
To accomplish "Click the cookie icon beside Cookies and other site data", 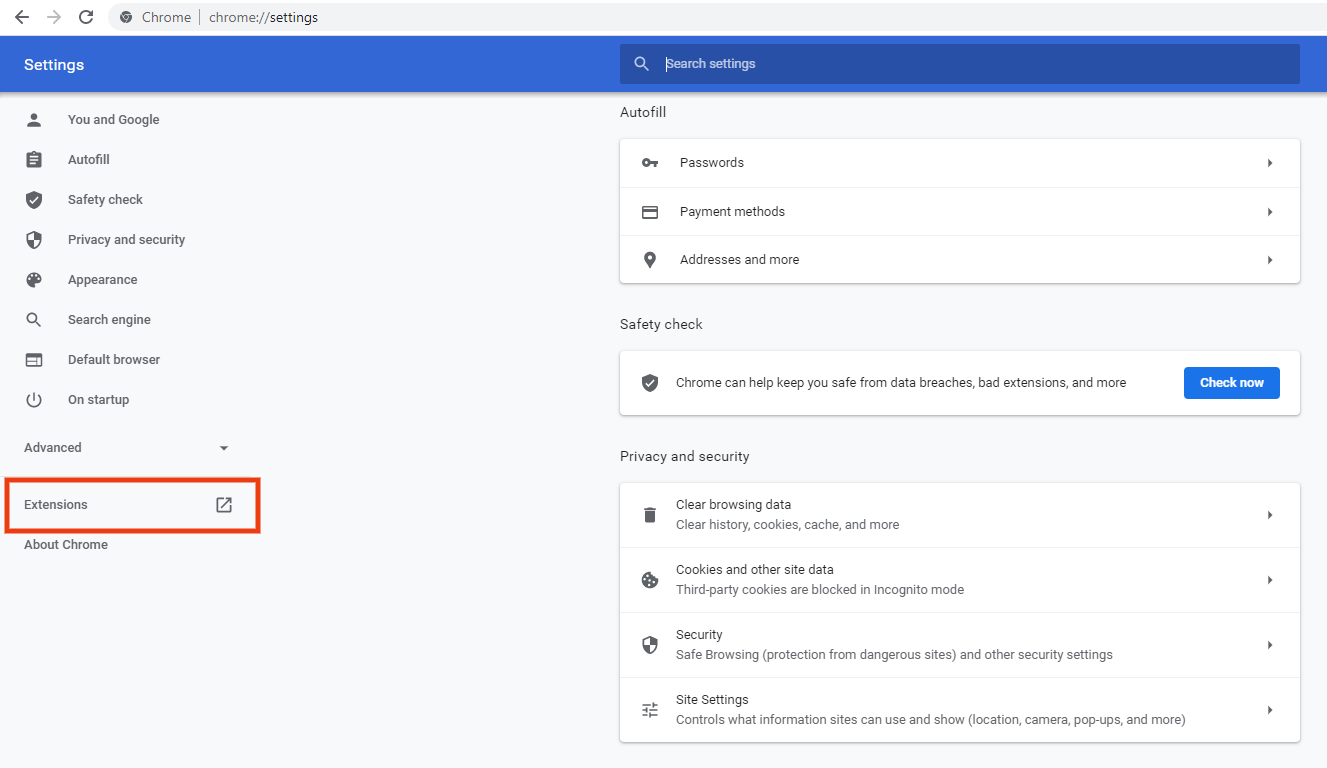I will [x=650, y=579].
